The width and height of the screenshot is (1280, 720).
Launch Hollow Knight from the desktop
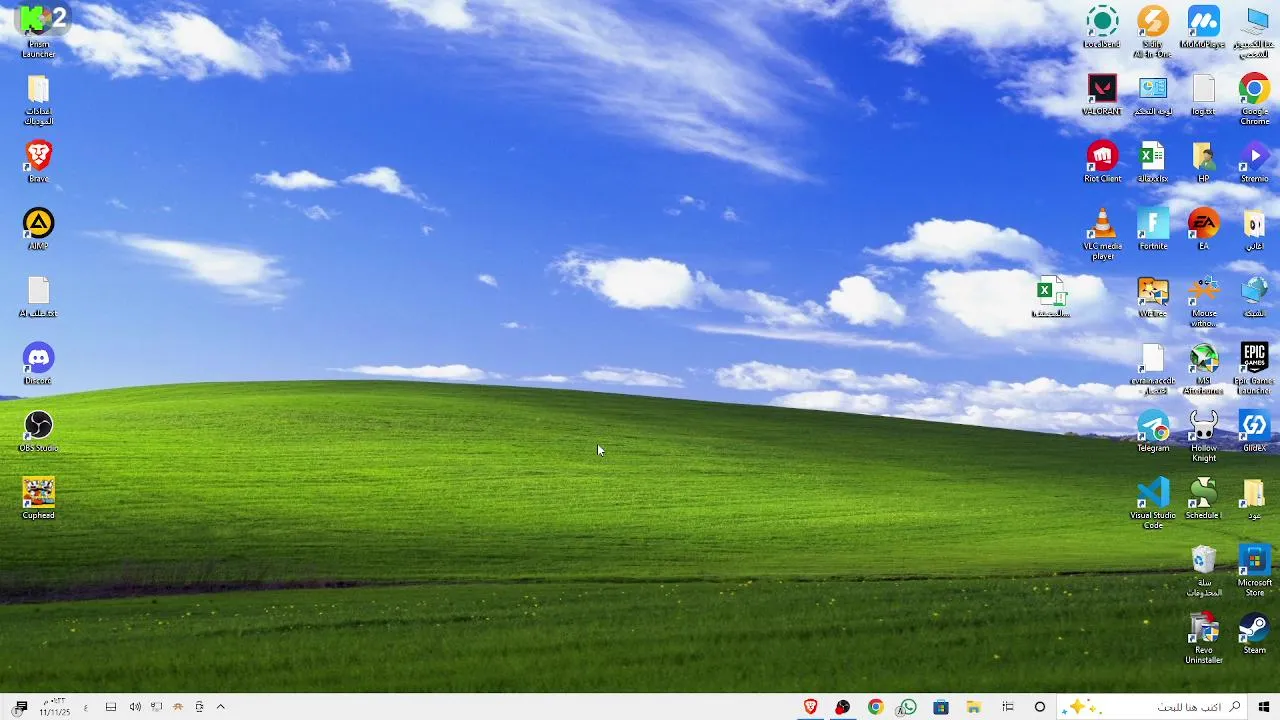1203,436
